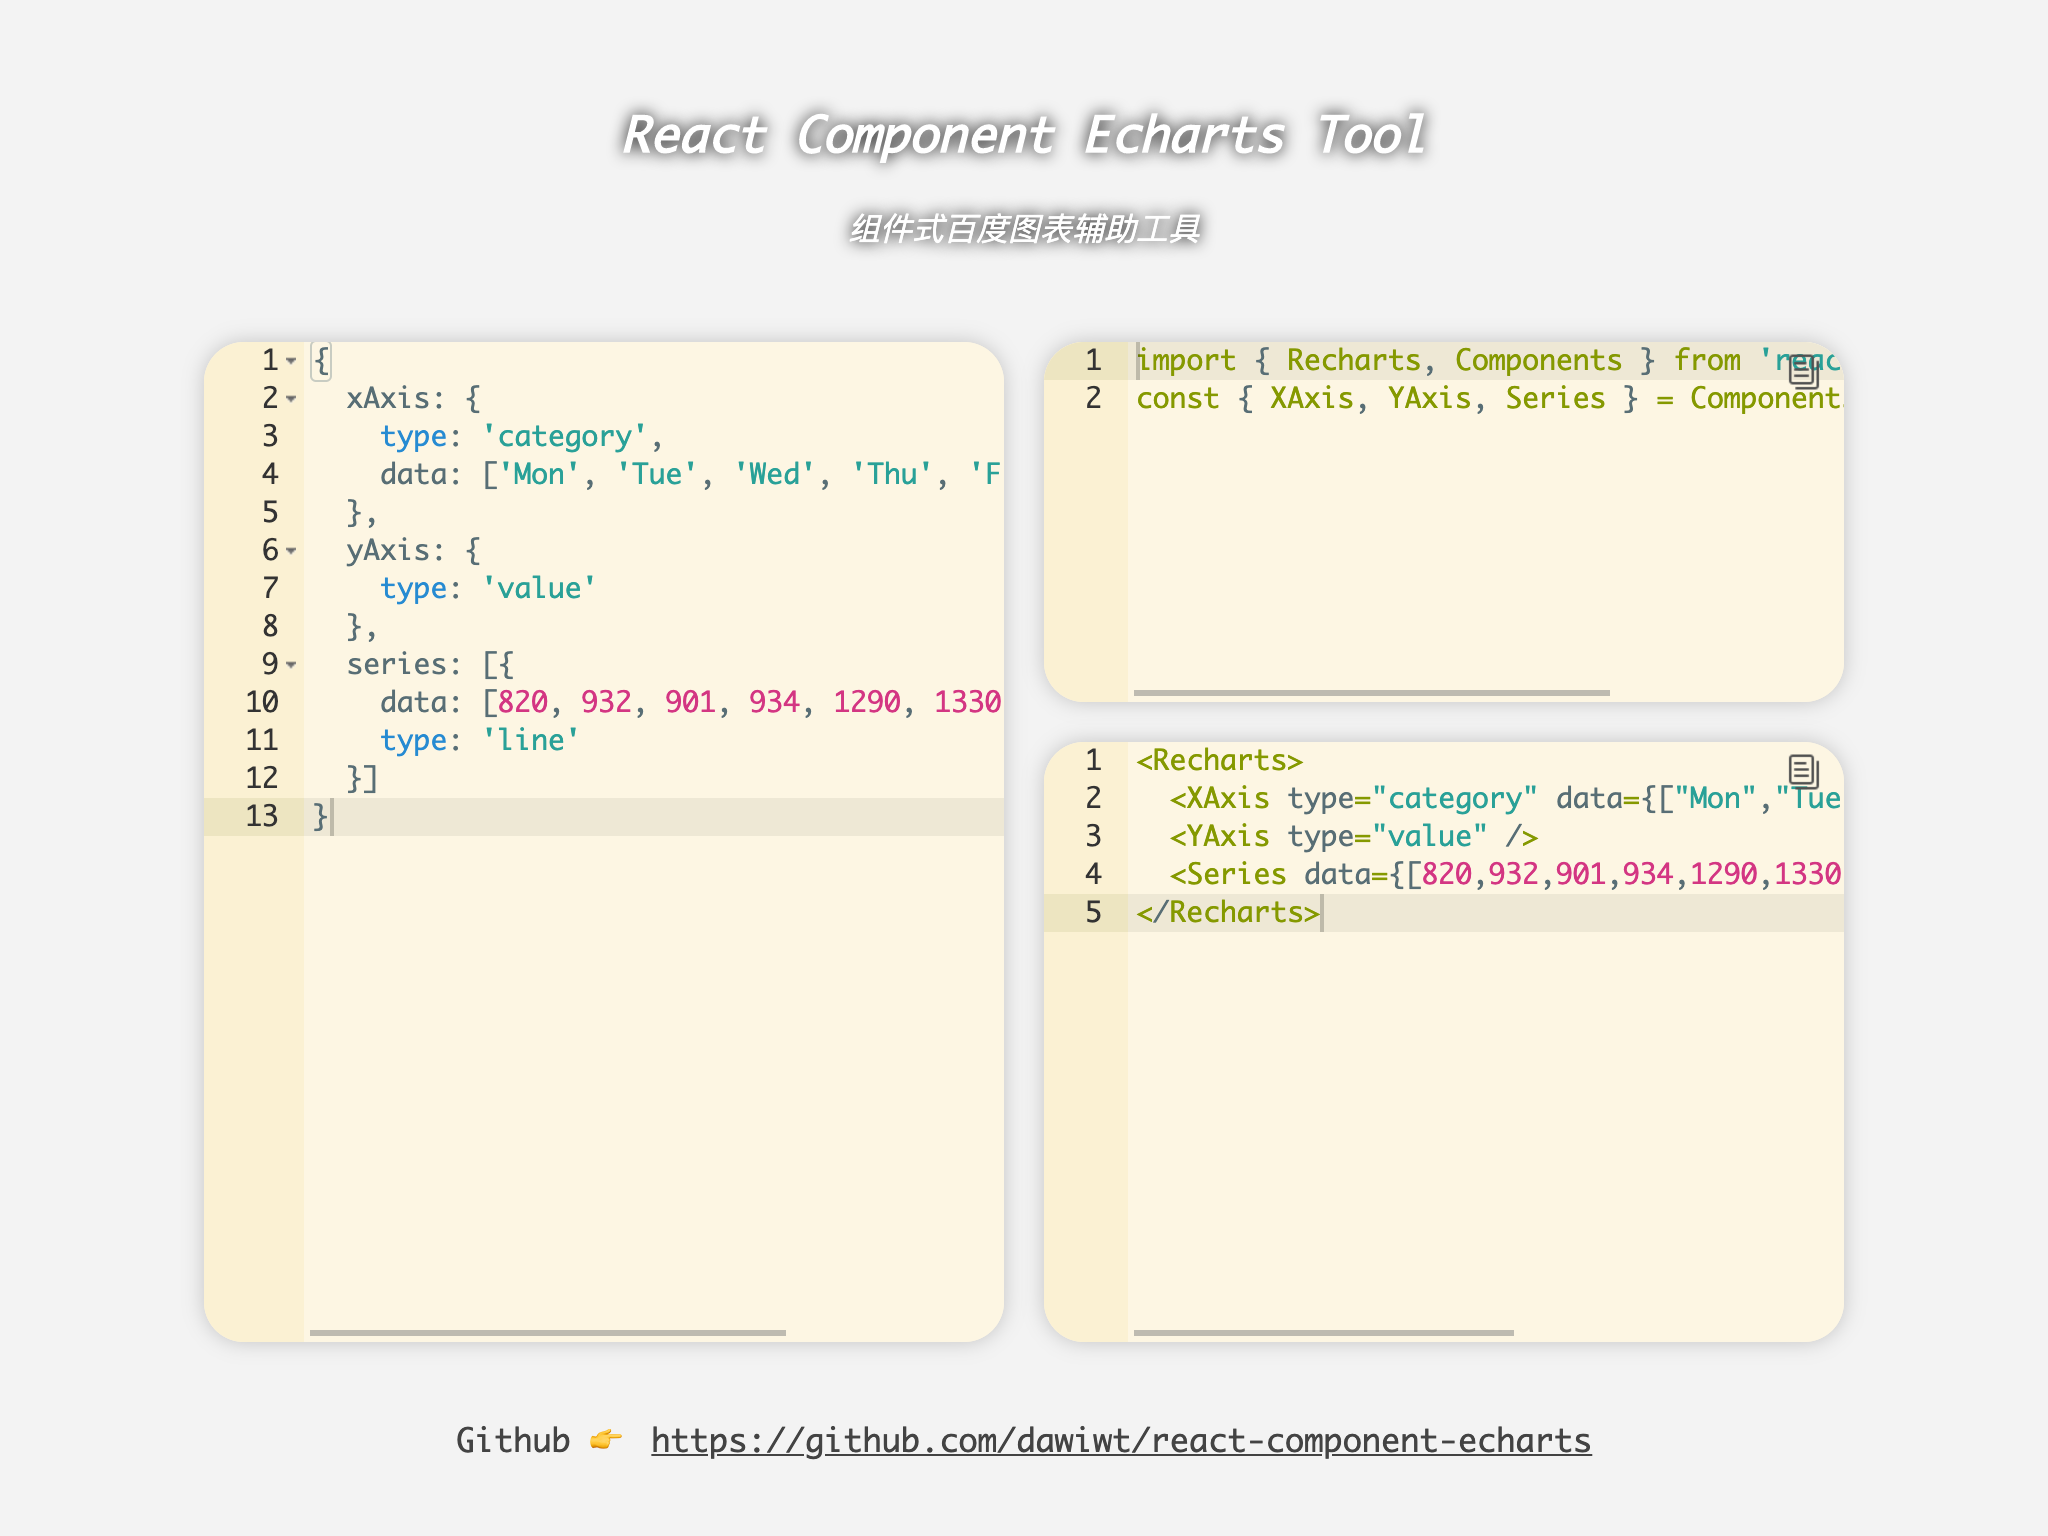Click horizontal scrollbar of JSX output panel
The image size is (2048, 1536).
click(1322, 1332)
